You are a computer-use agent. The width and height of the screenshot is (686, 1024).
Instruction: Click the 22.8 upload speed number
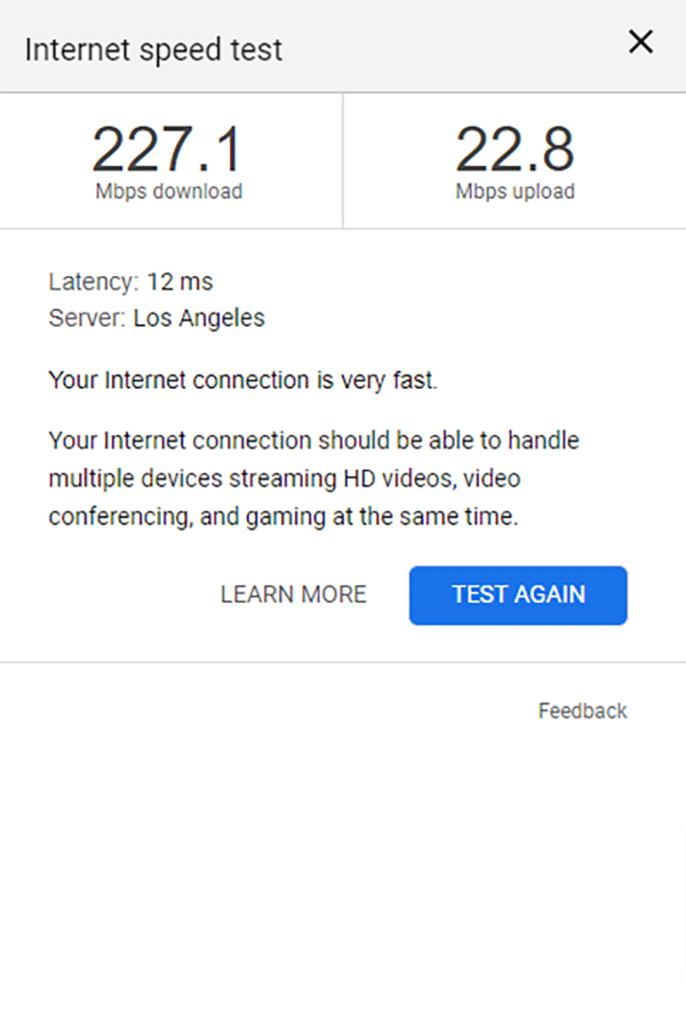[515, 150]
